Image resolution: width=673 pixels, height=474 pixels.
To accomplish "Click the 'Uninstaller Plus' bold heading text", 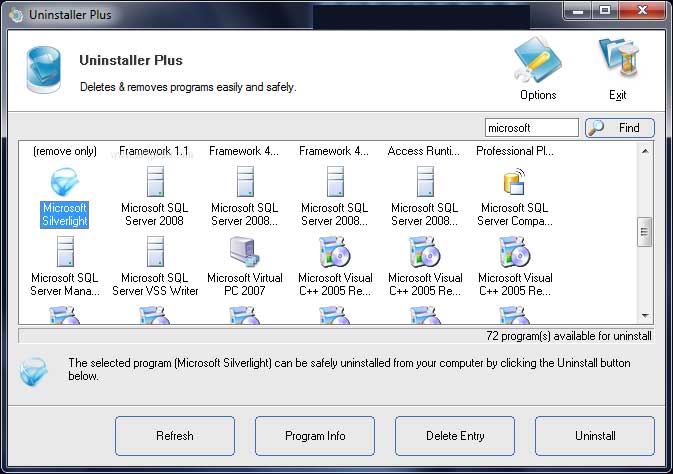I will (131, 60).
